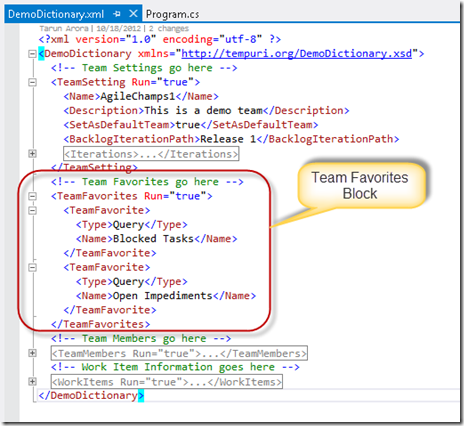Viewport: 464px width, 426px height.
Task: Collapse the first TeamFavorite (Blocked Tasks)
Action: click(32, 210)
